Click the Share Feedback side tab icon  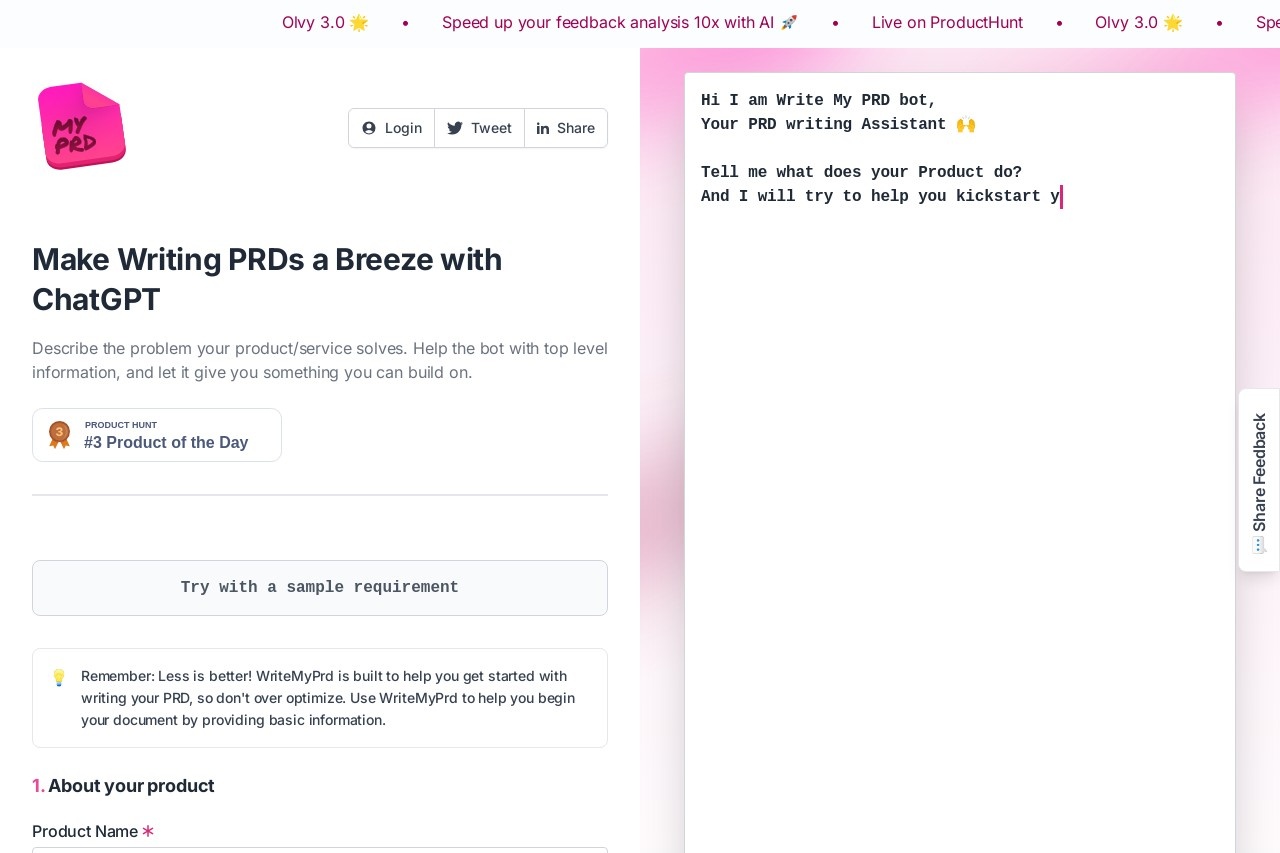1259,545
